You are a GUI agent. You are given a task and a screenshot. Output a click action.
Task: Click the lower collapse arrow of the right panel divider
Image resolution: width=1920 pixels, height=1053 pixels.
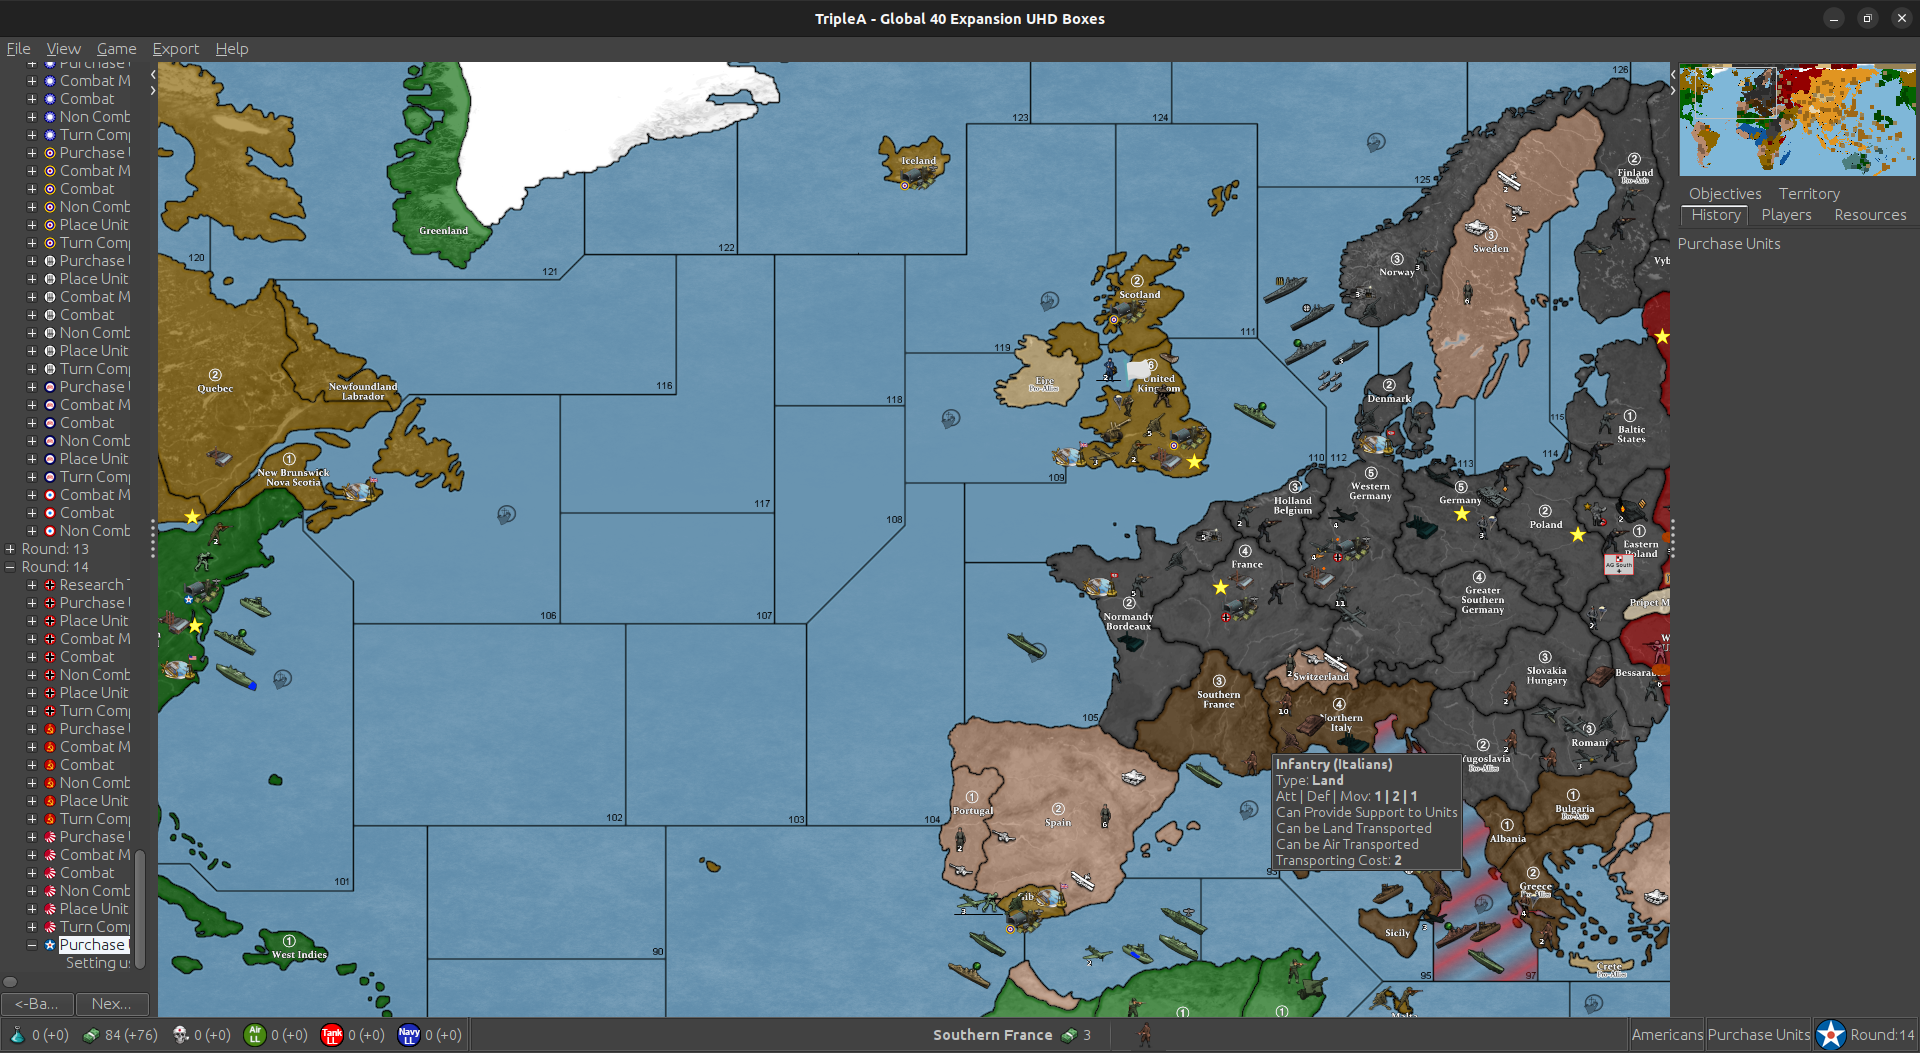[x=1673, y=90]
